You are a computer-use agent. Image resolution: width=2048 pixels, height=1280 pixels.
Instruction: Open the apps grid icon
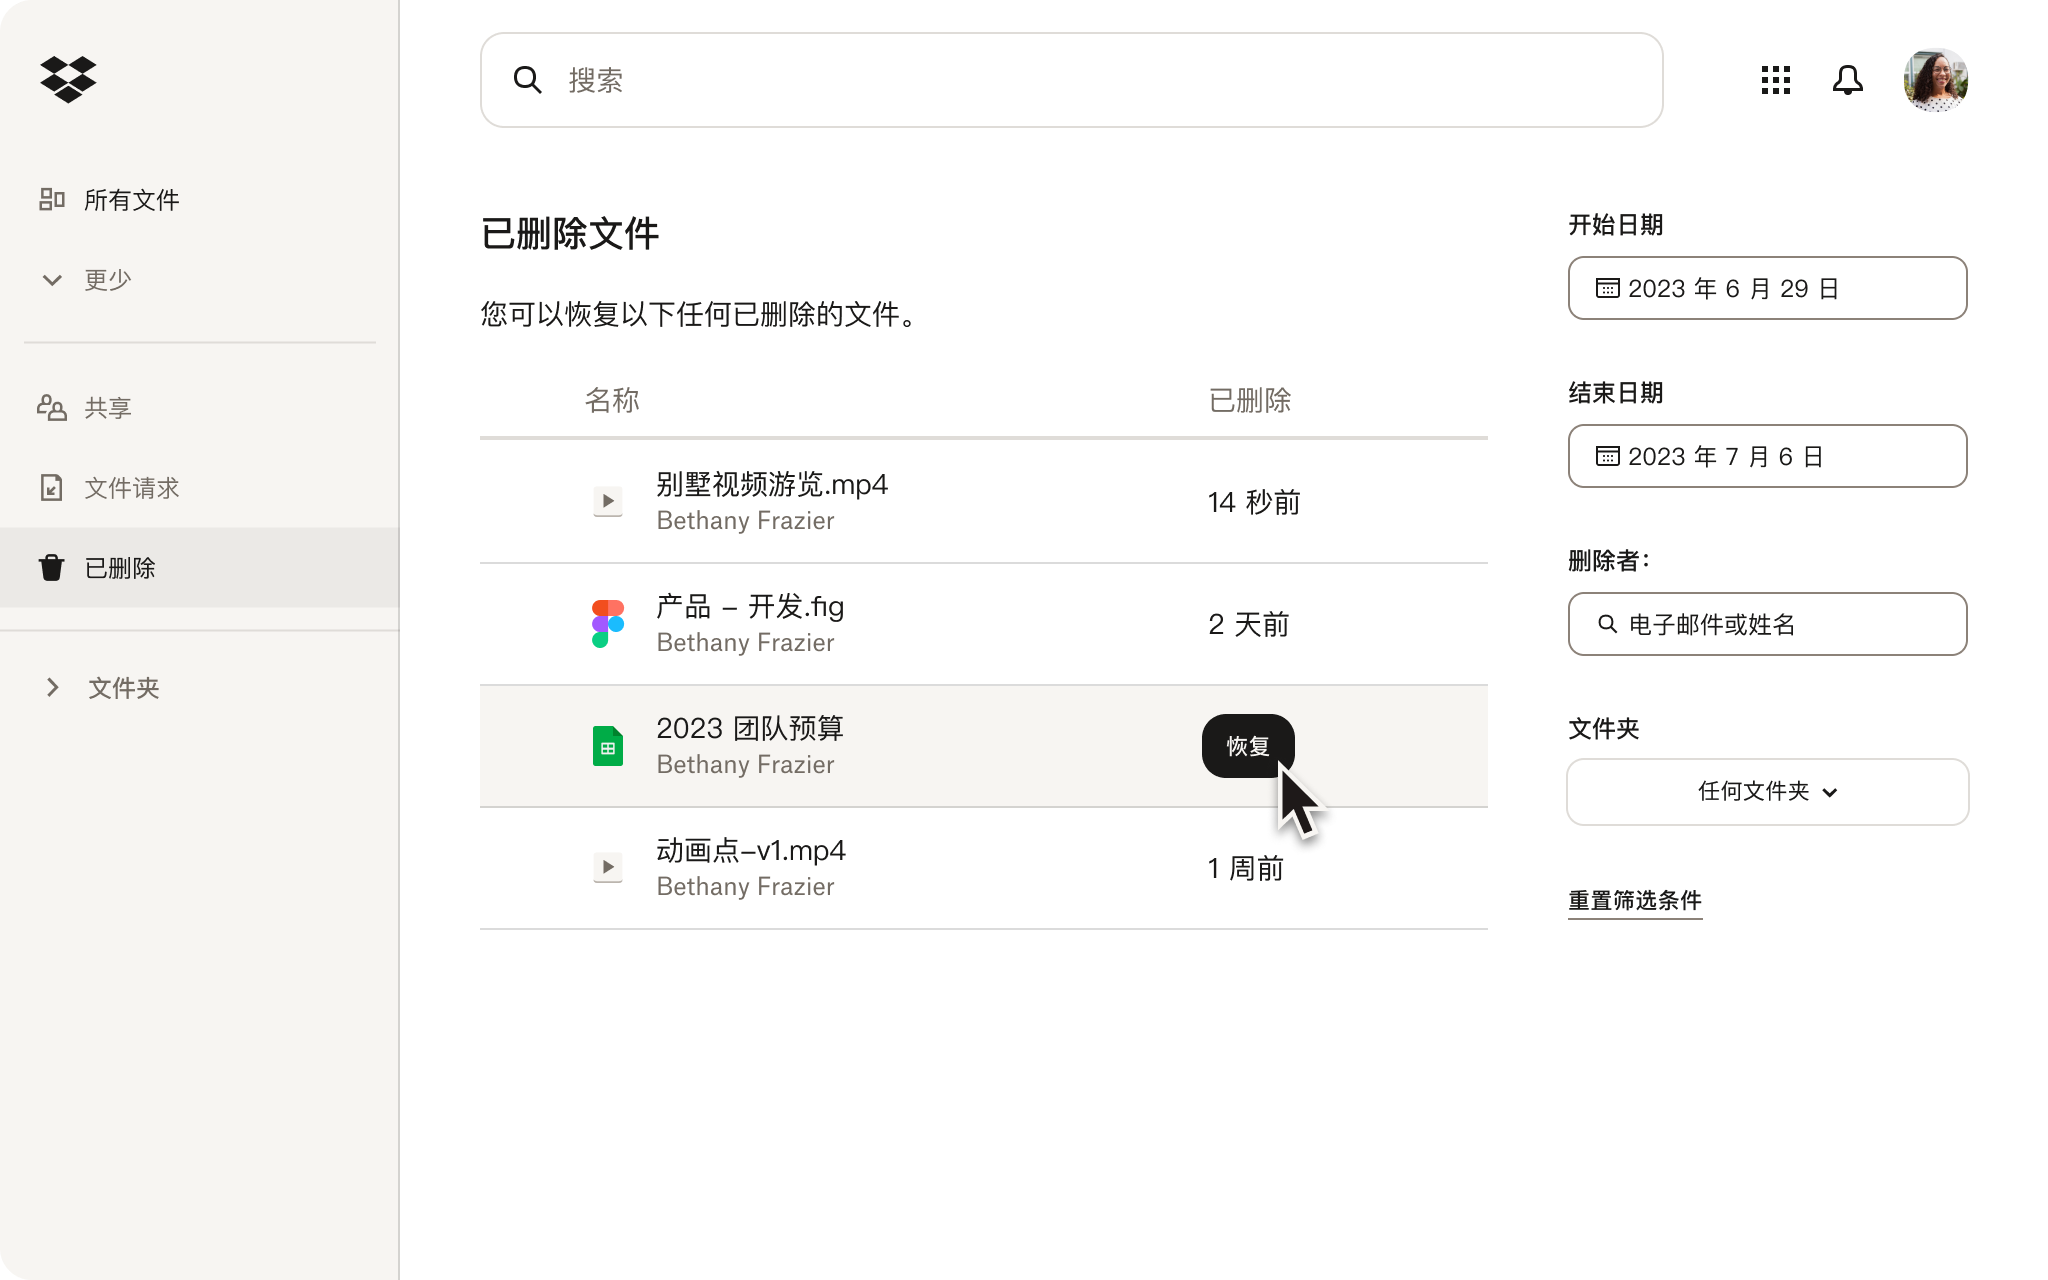tap(1776, 80)
